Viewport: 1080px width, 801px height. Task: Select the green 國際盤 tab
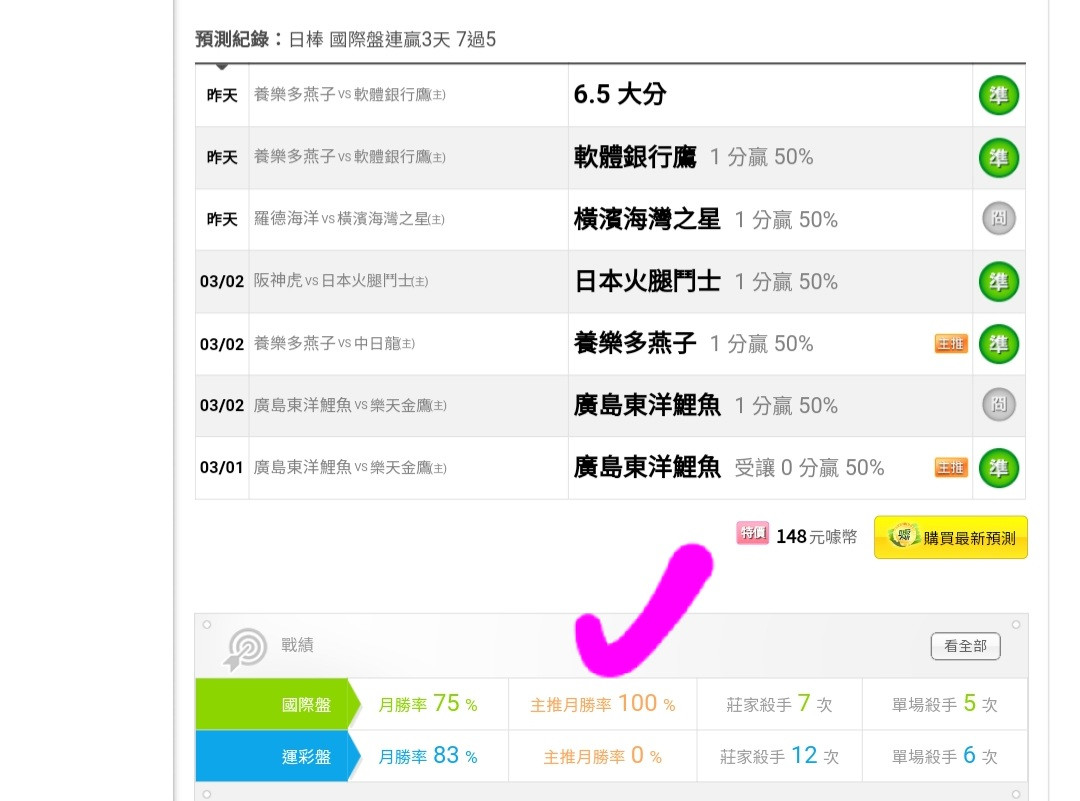278,704
